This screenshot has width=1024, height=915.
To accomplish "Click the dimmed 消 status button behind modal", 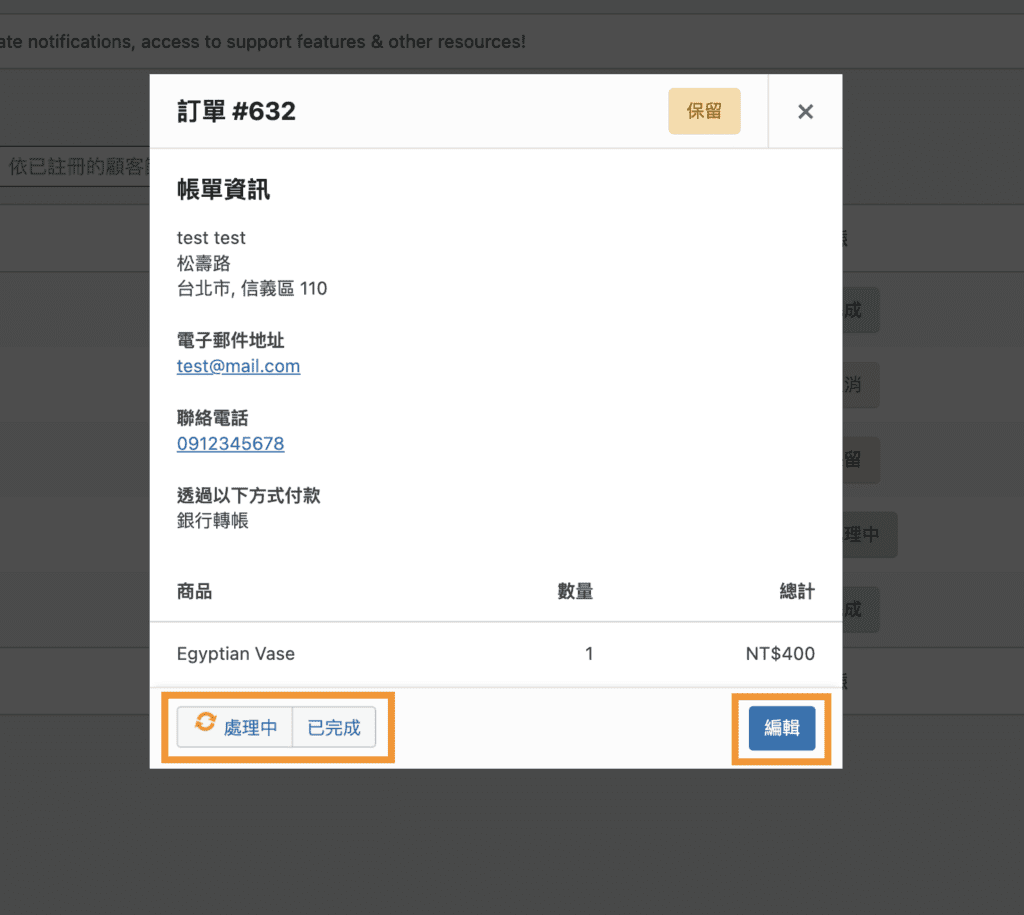I will coord(864,384).
